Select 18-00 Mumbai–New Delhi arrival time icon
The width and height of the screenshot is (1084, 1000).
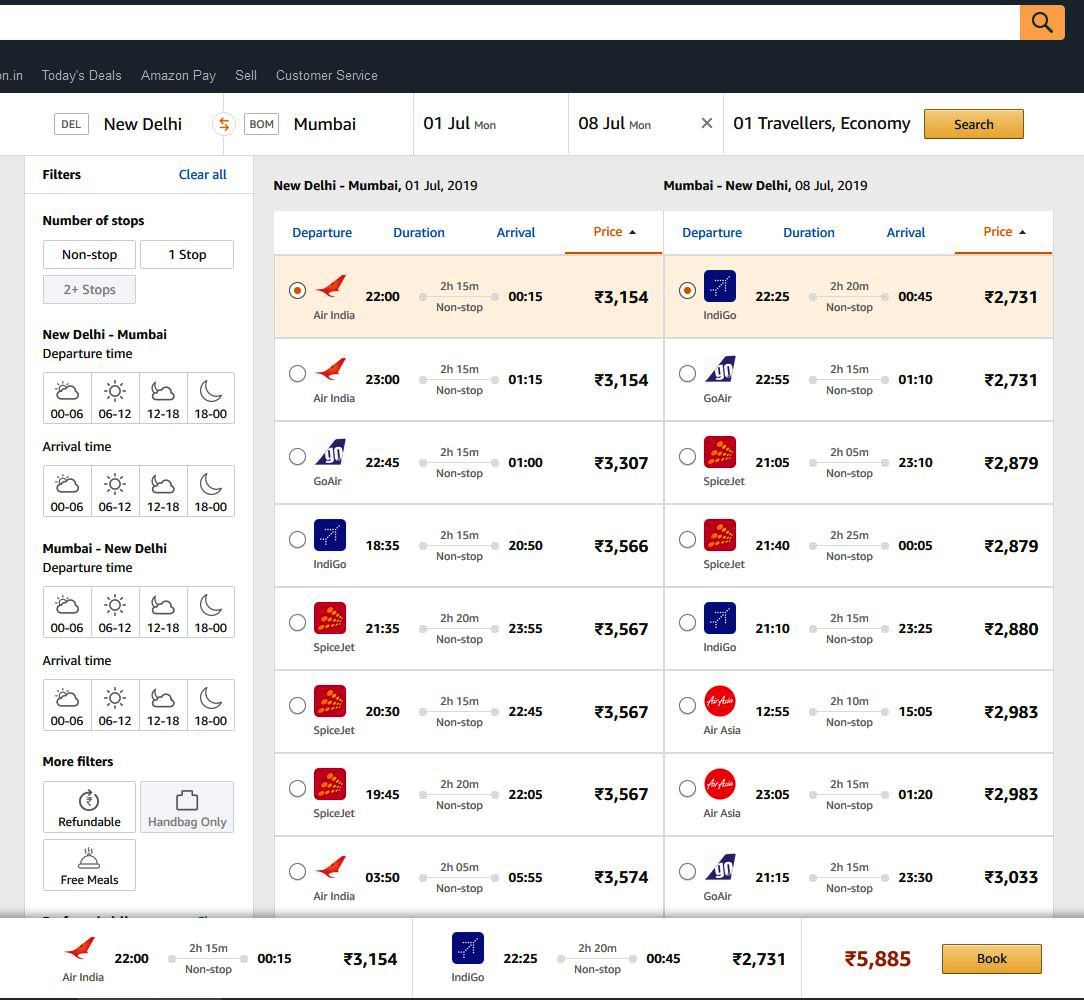(x=211, y=705)
